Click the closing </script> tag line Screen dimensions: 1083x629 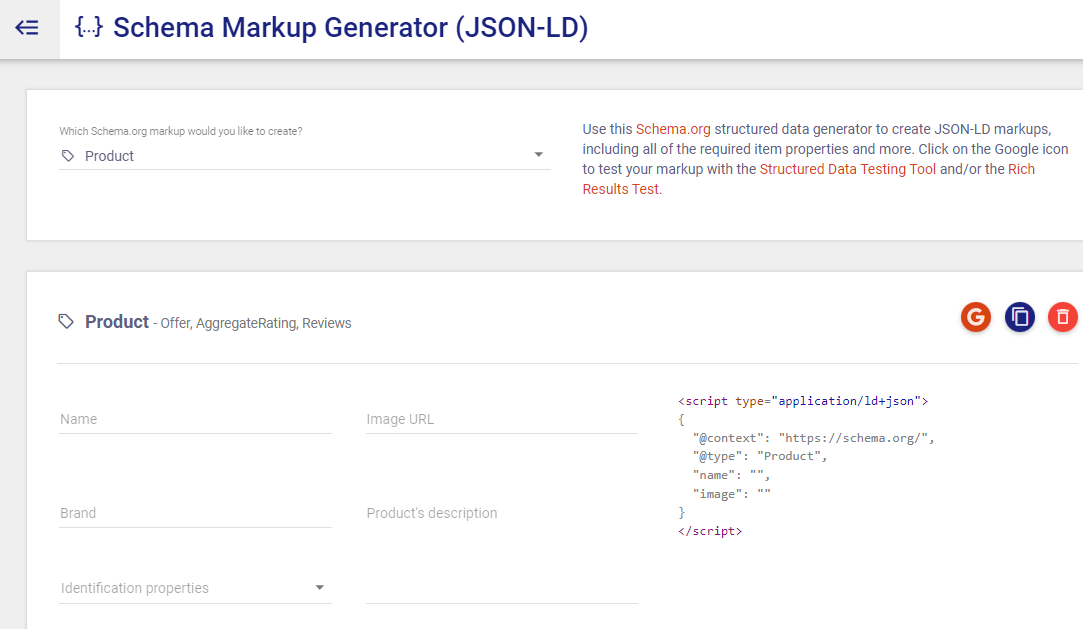710,531
